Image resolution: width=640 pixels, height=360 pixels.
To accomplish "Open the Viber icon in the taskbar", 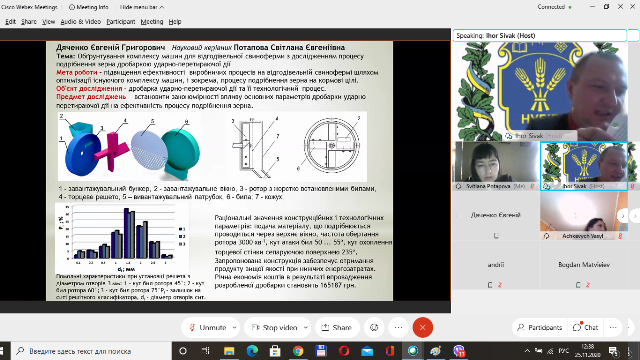I will [x=459, y=351].
